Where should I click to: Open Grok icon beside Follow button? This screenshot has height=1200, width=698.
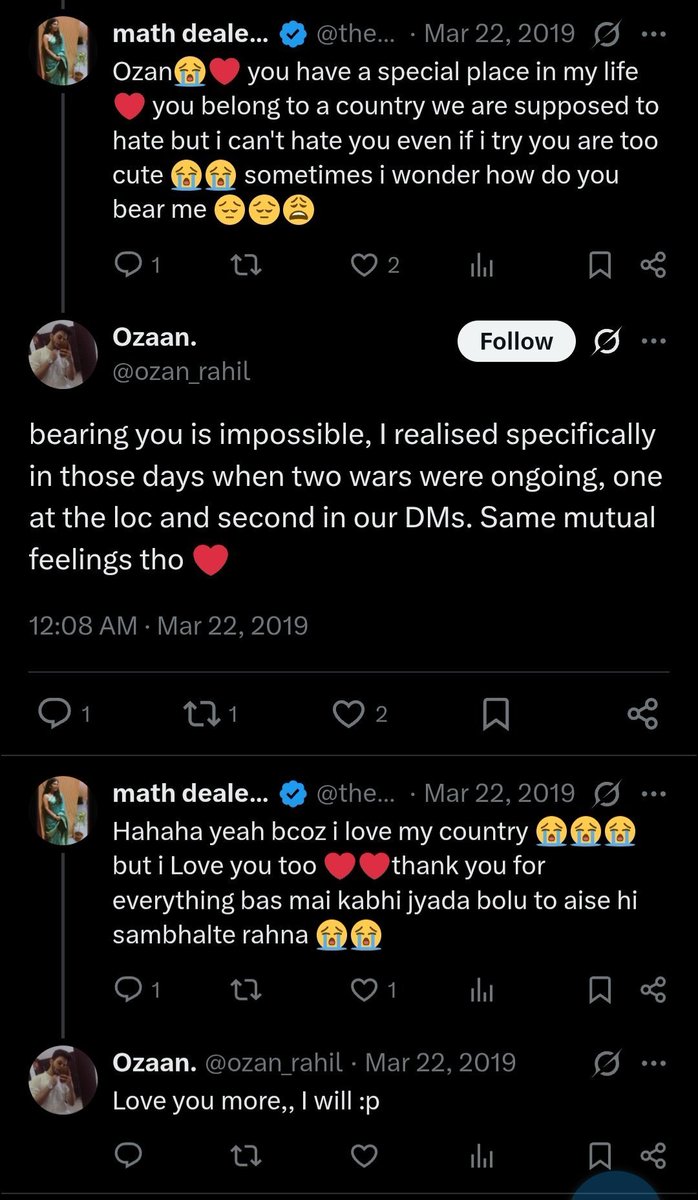605,341
